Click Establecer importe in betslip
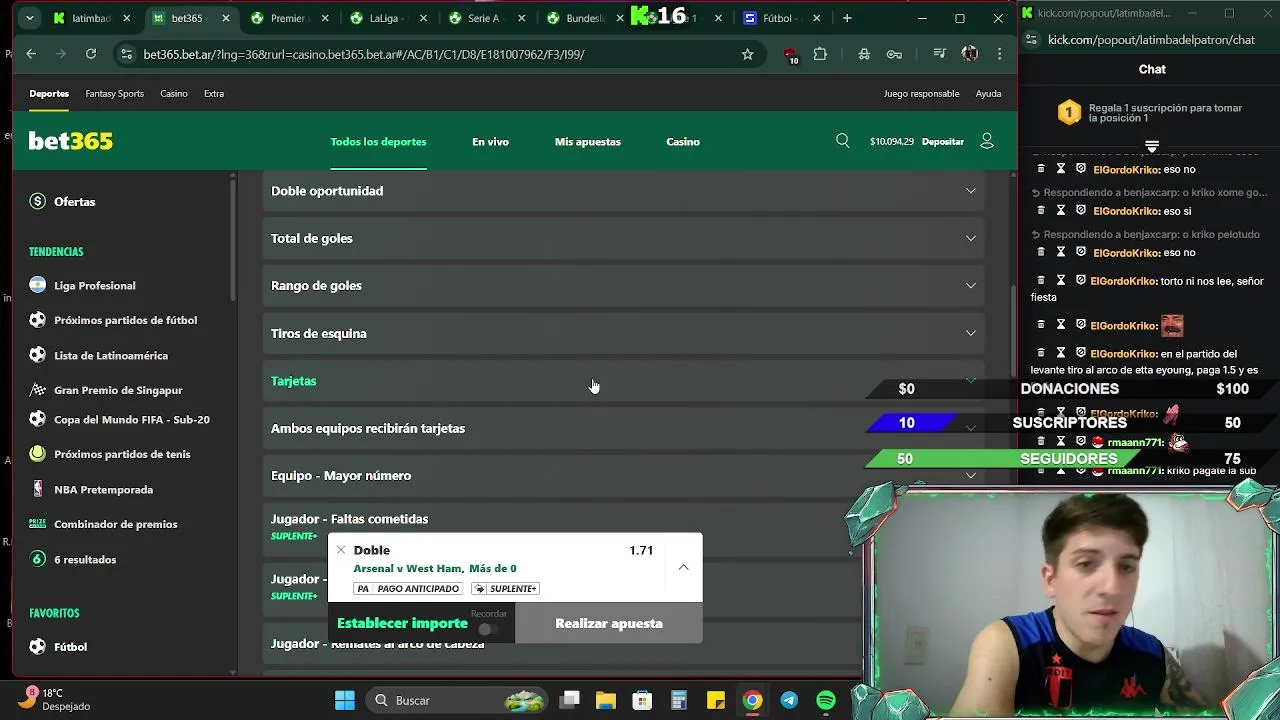 click(x=402, y=623)
